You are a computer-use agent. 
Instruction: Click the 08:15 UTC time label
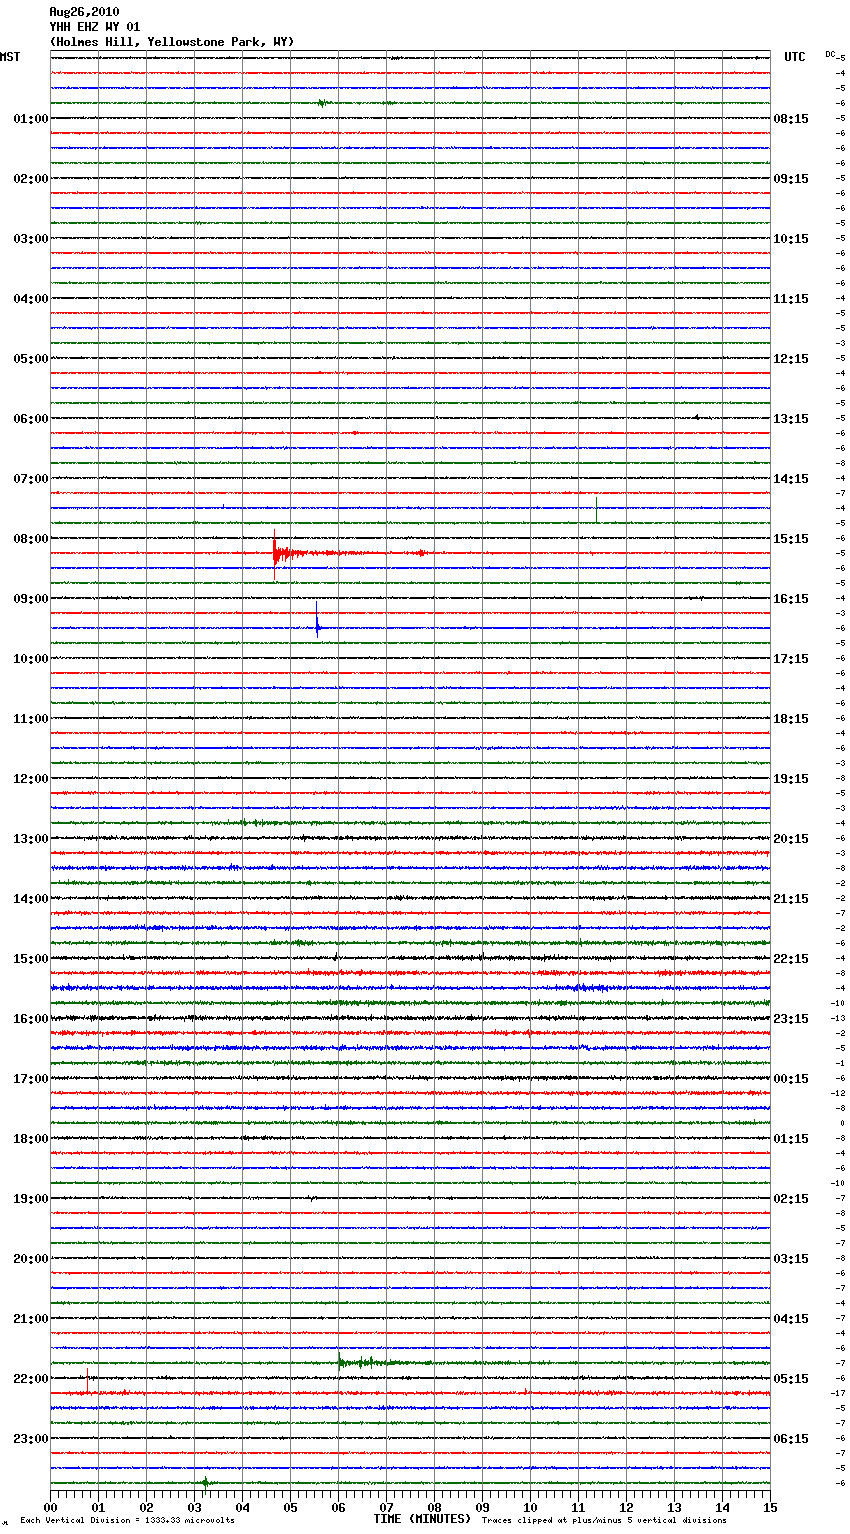point(791,119)
